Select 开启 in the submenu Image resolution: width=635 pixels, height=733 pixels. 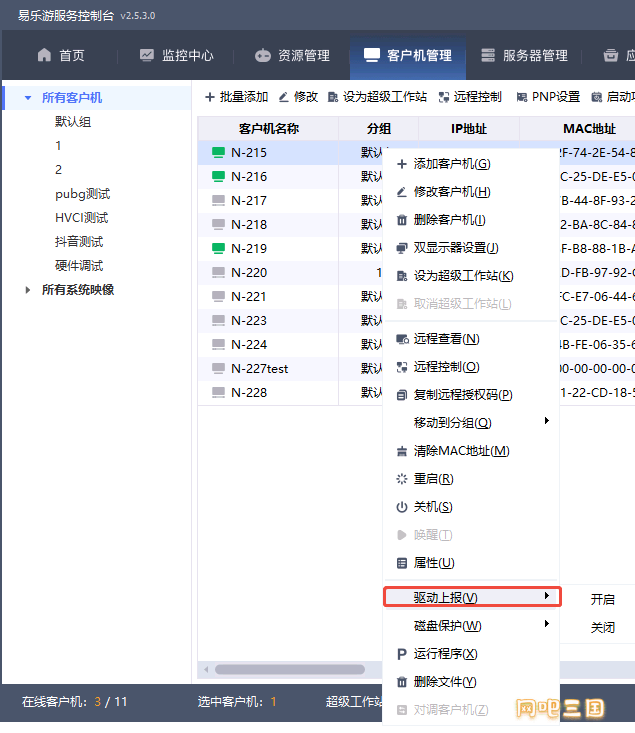[602, 599]
